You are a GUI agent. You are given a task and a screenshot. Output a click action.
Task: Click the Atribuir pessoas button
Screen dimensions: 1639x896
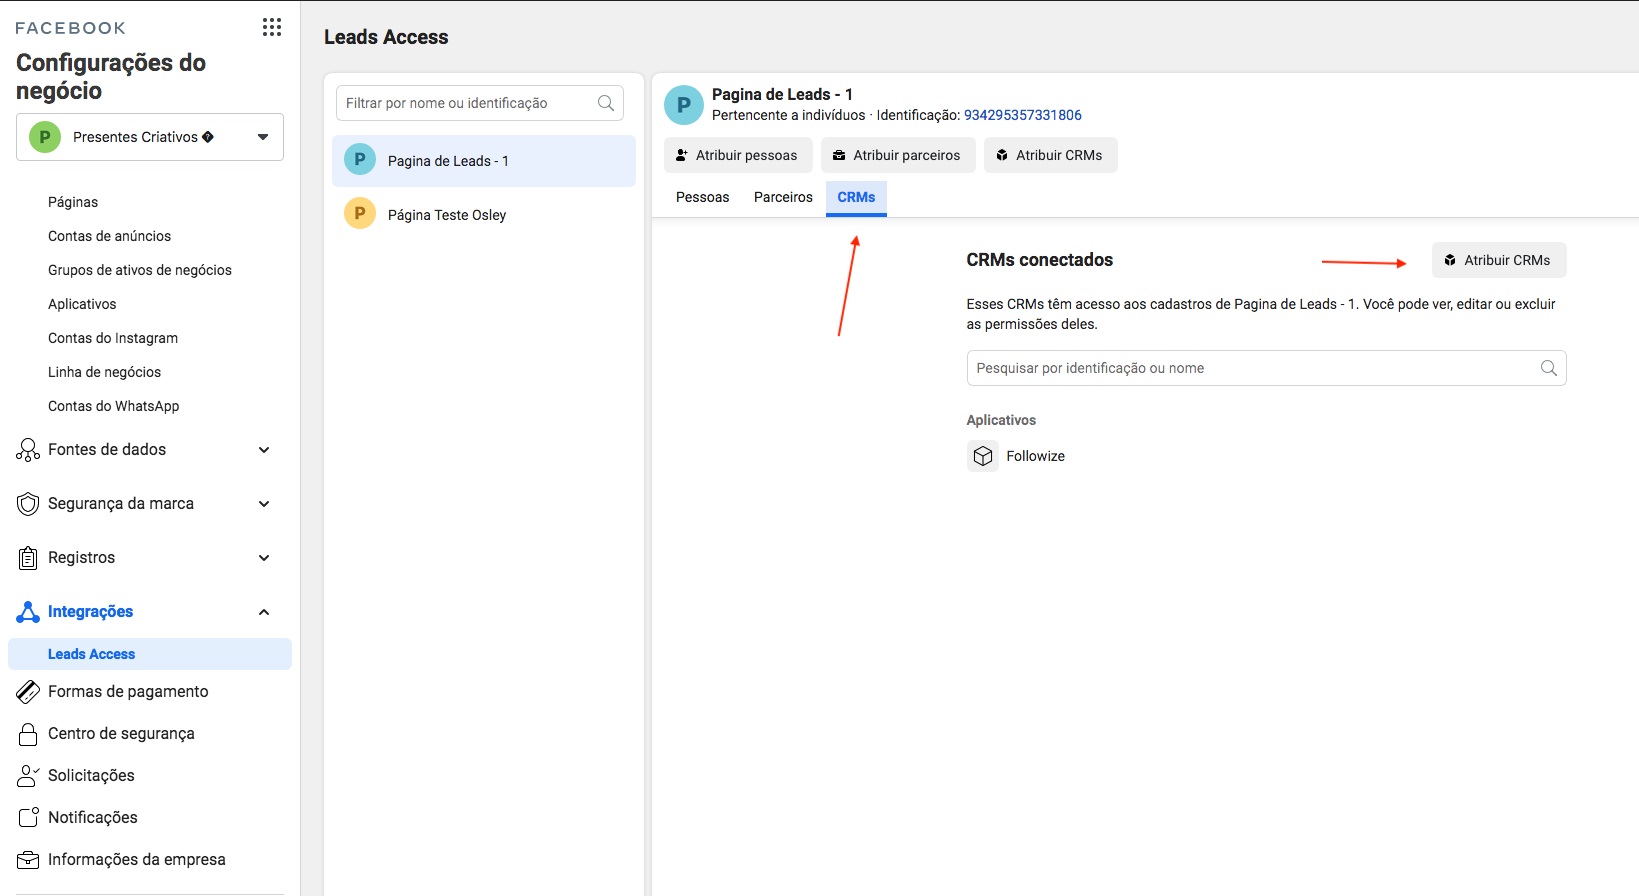738,155
